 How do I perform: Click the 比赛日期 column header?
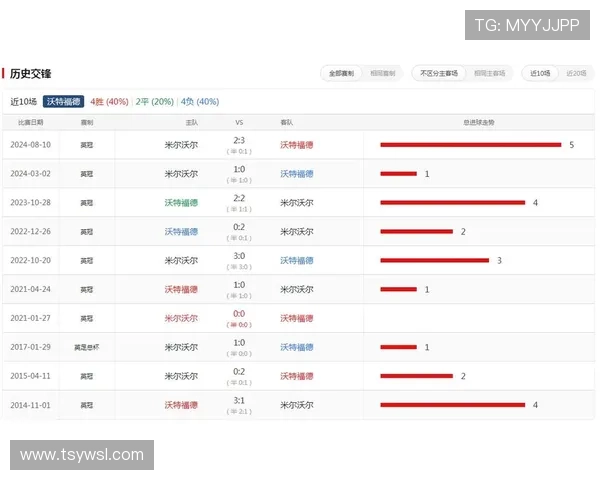(x=30, y=122)
